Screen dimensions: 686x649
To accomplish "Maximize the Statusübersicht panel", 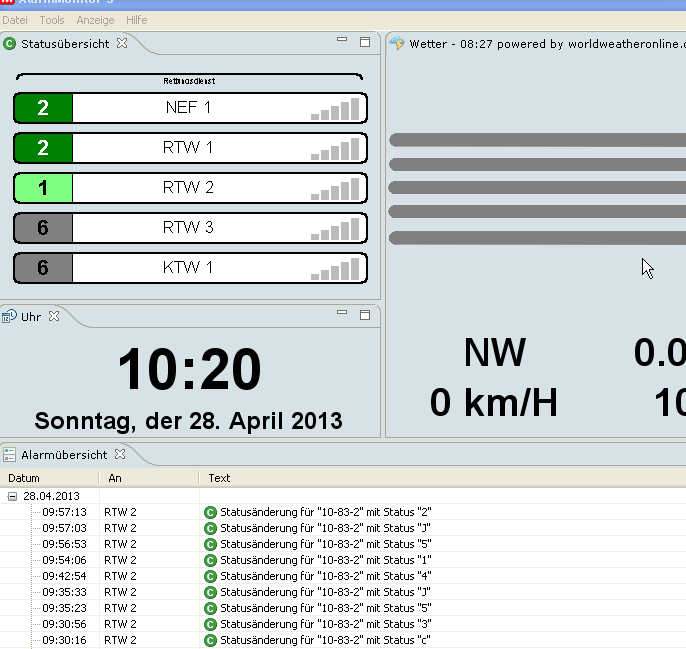I will 365,42.
